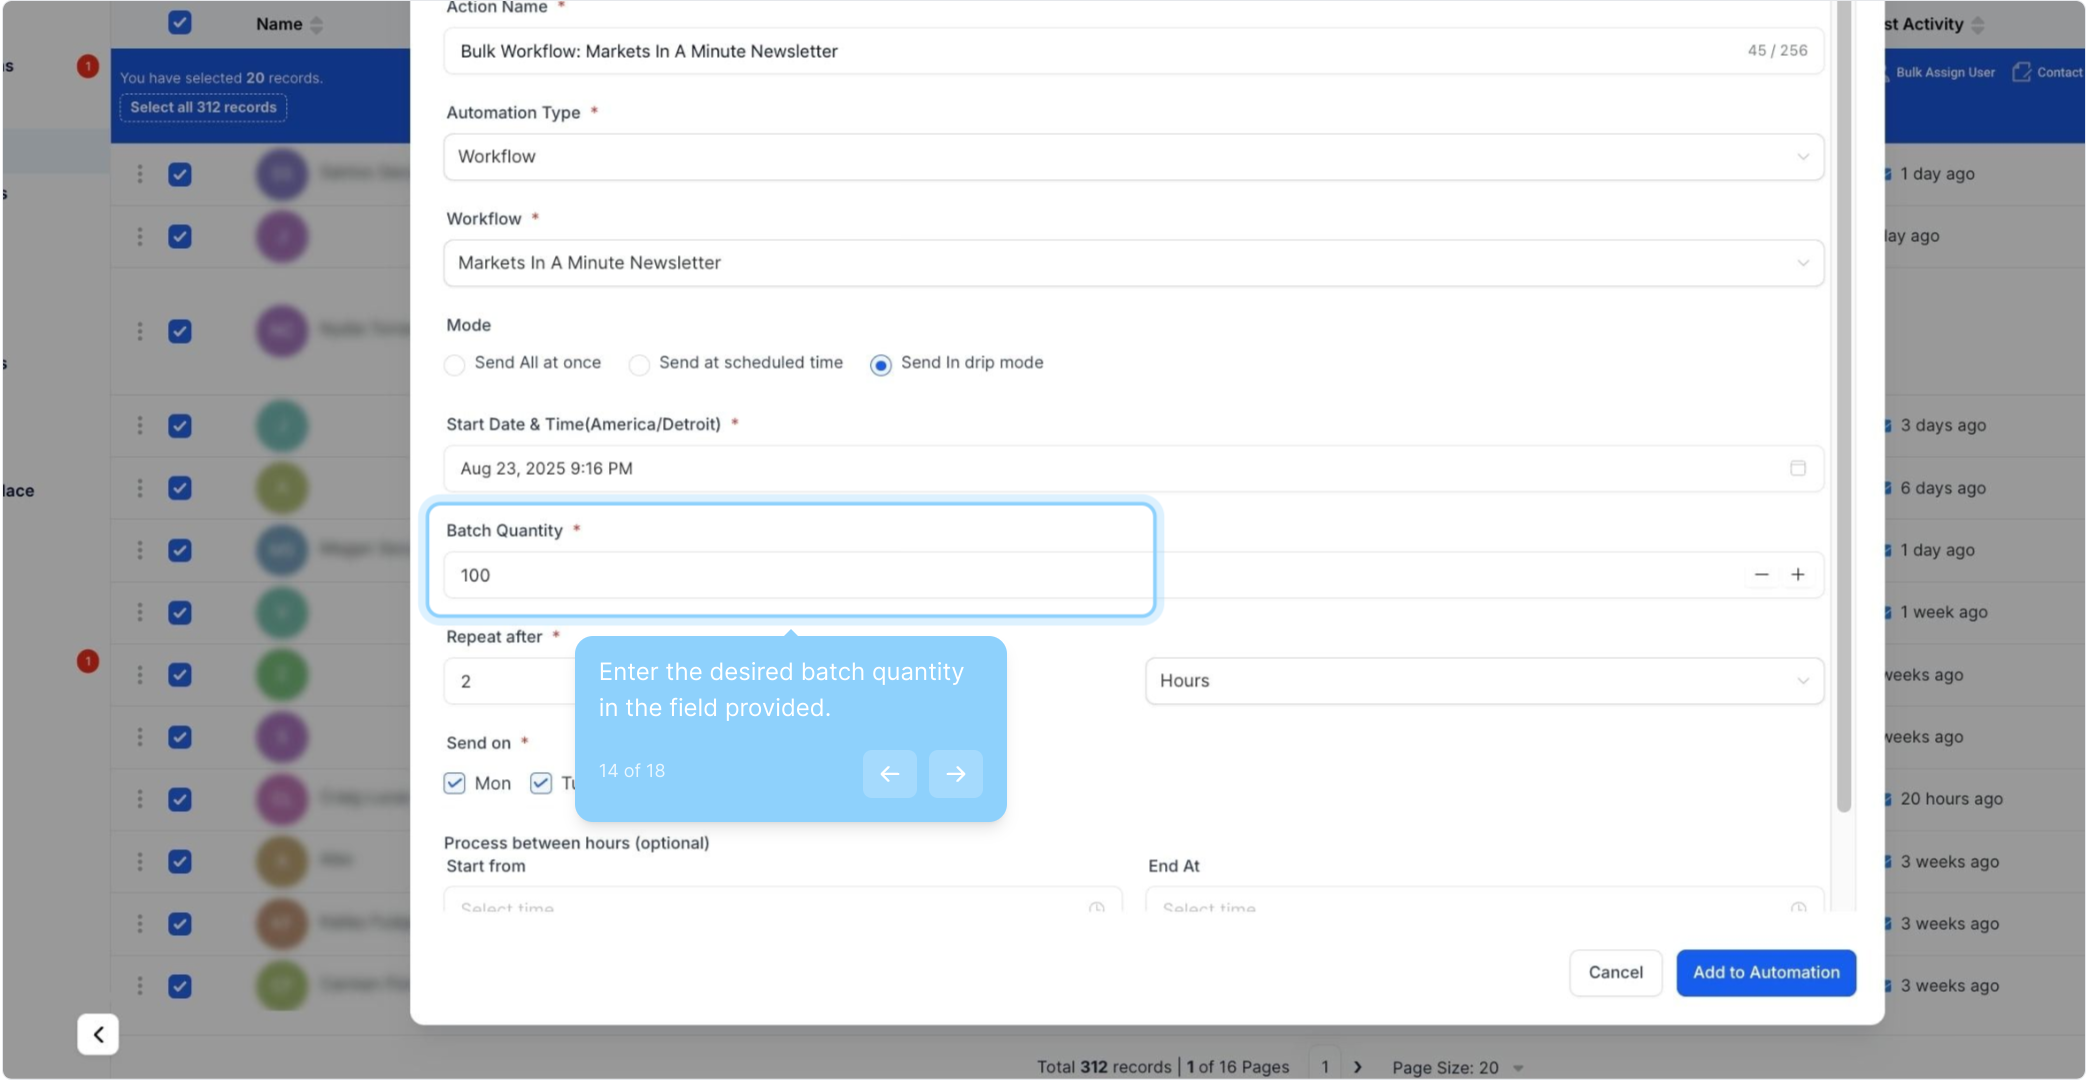Click the minus icon to decrease batch quantity

(1761, 575)
